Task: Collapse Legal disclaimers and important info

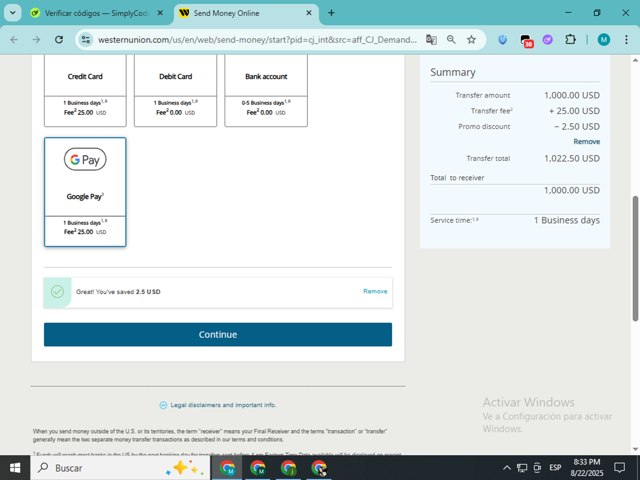Action: pyautogui.click(x=218, y=405)
